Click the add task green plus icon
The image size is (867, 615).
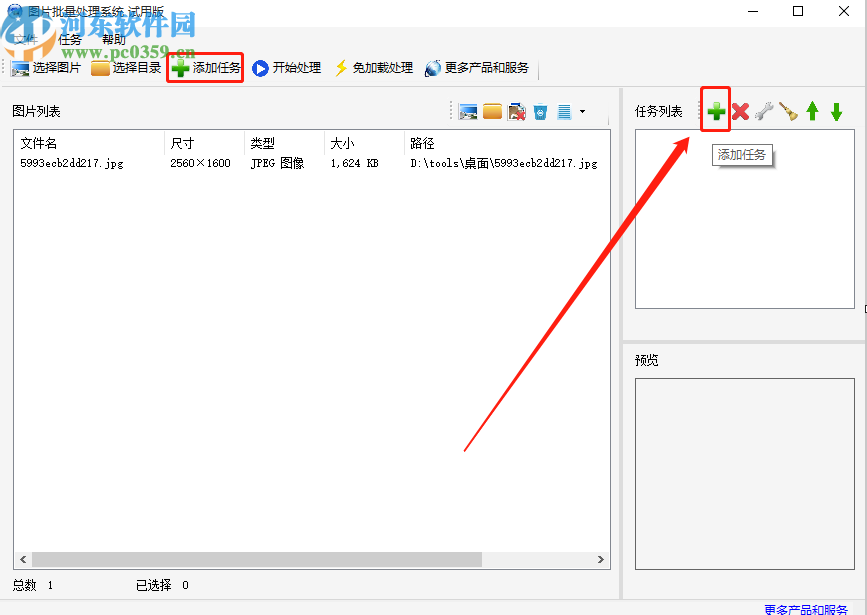coord(716,112)
